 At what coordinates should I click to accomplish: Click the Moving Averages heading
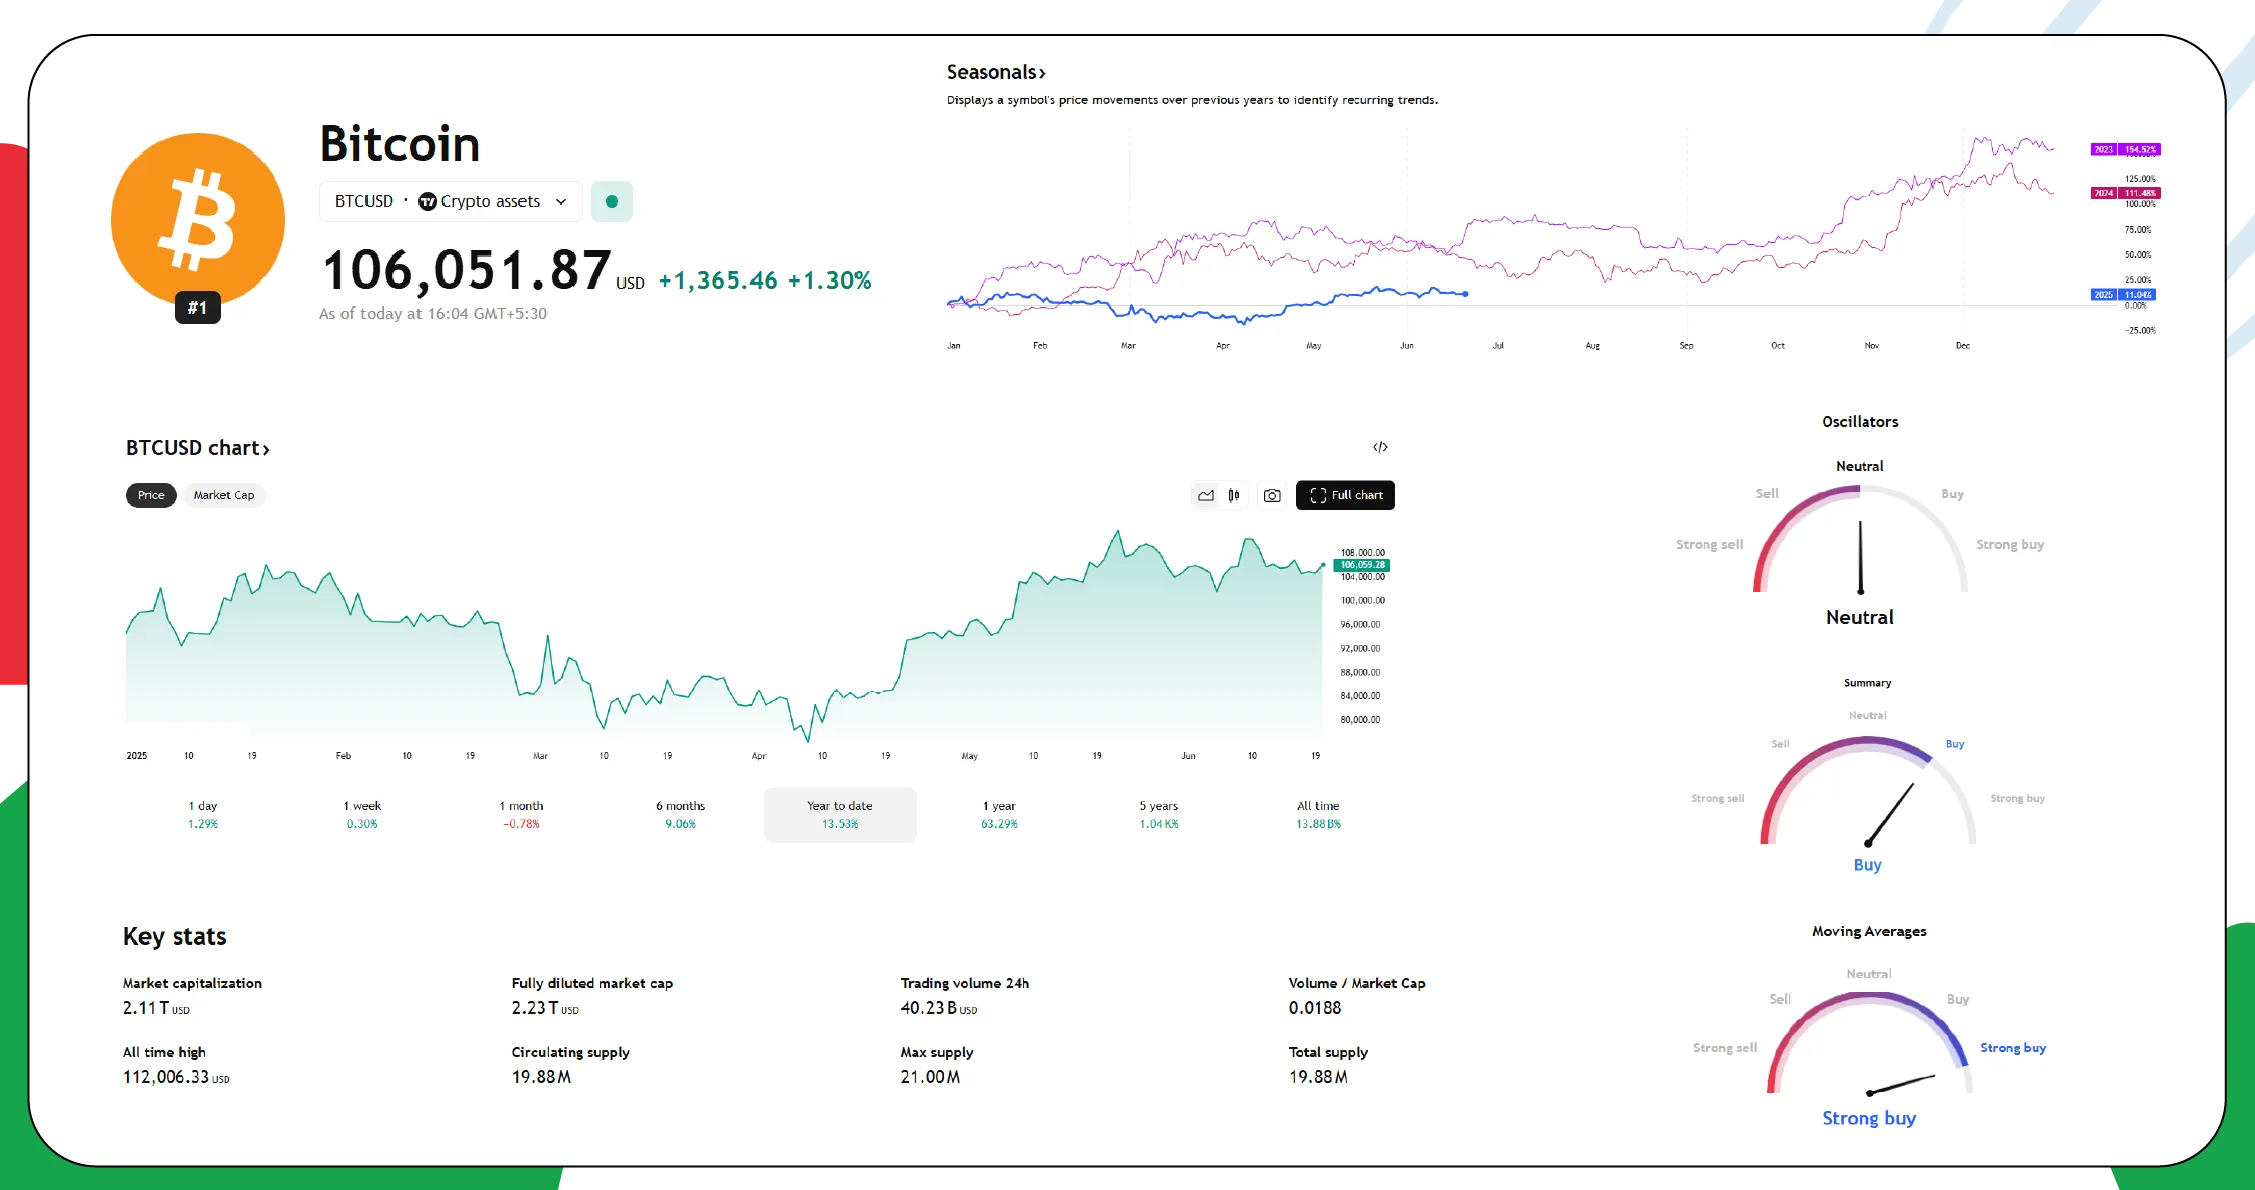[x=1869, y=931]
